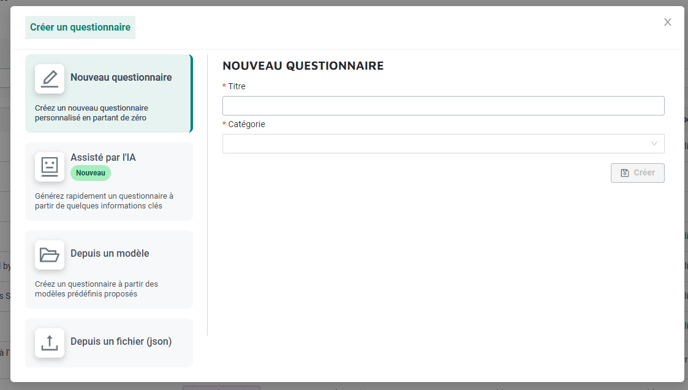Choose the Depuis un modèle option
The width and height of the screenshot is (688, 390).
pyautogui.click(x=109, y=269)
